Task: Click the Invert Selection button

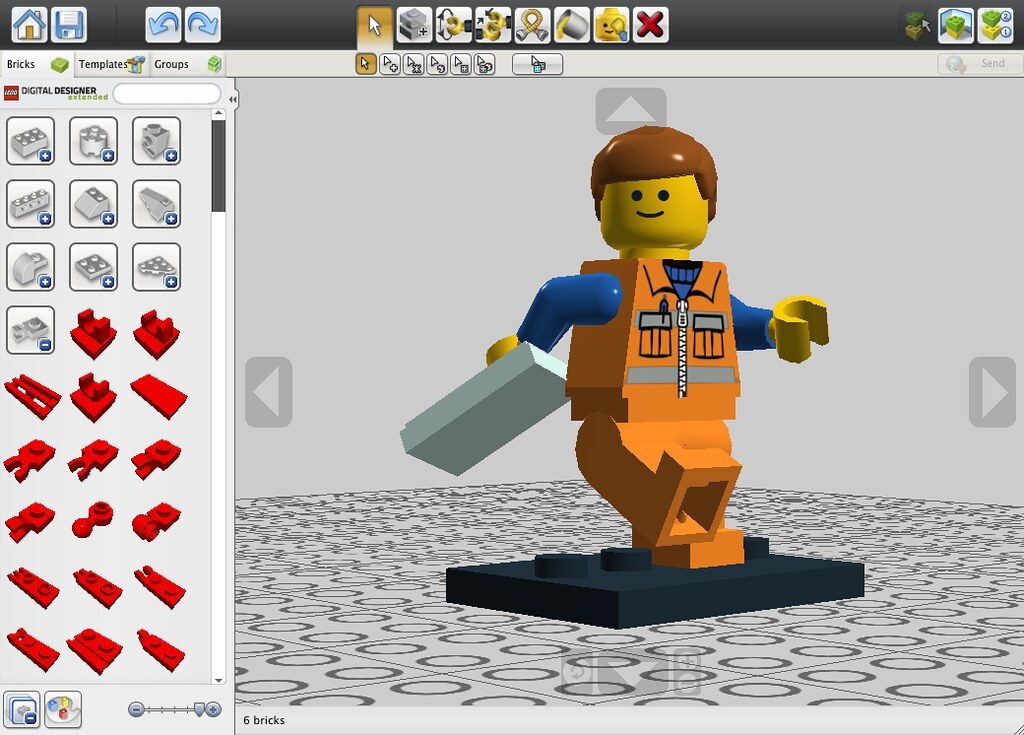Action: coord(537,64)
